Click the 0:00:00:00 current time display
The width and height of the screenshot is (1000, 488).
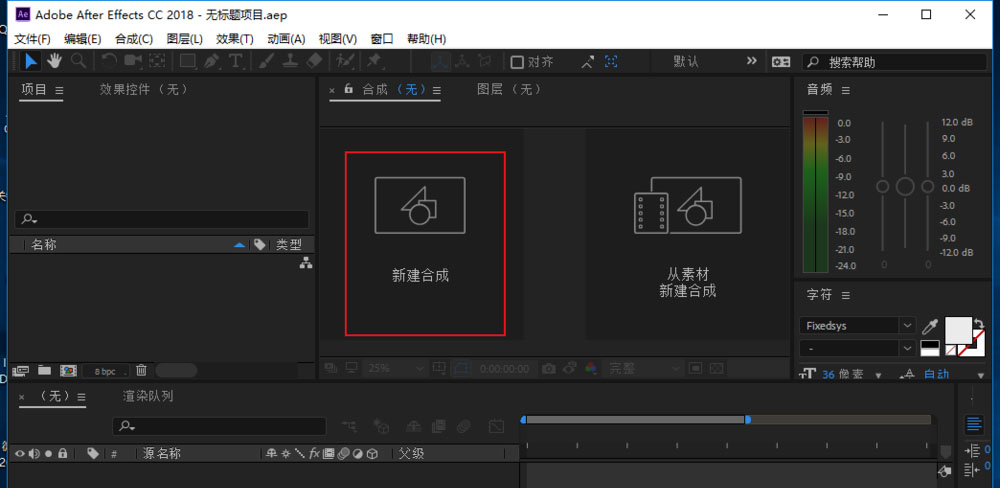tap(504, 369)
